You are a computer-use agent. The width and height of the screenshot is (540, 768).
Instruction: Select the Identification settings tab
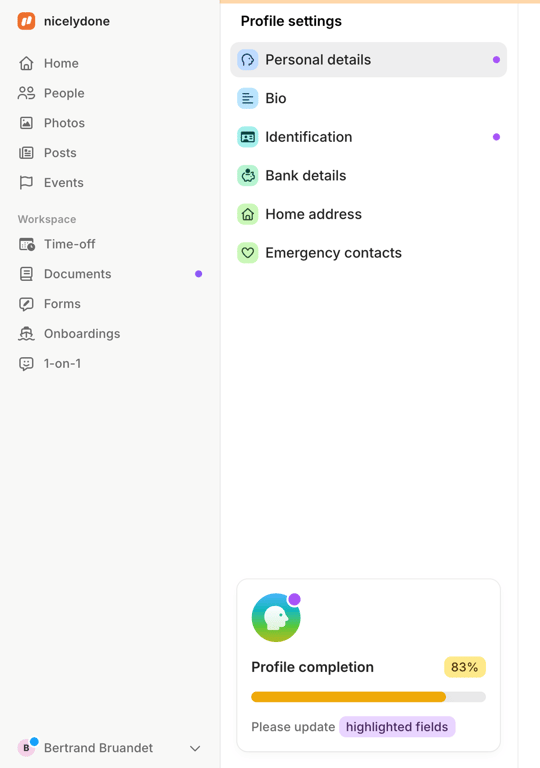(368, 137)
